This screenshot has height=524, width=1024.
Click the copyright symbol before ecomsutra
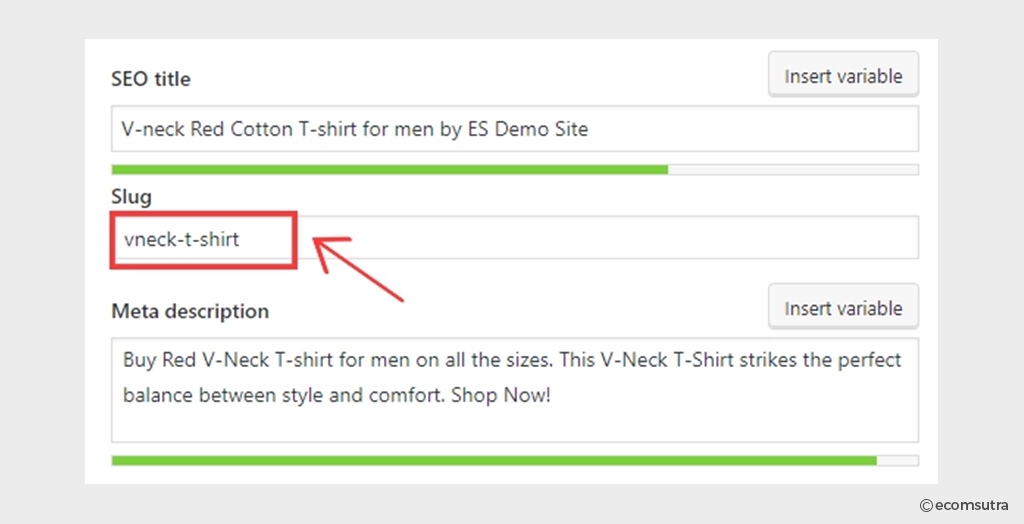pos(926,506)
